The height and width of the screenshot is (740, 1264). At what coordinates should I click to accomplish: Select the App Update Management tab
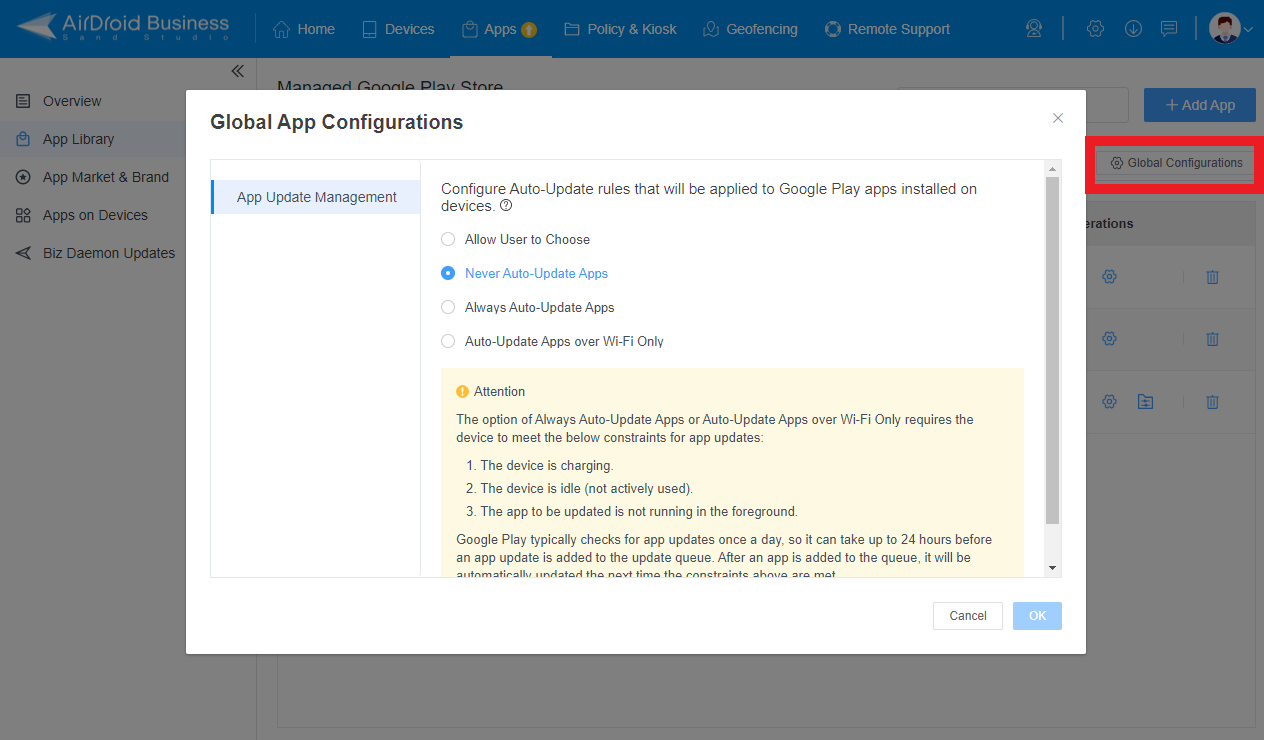(x=315, y=197)
